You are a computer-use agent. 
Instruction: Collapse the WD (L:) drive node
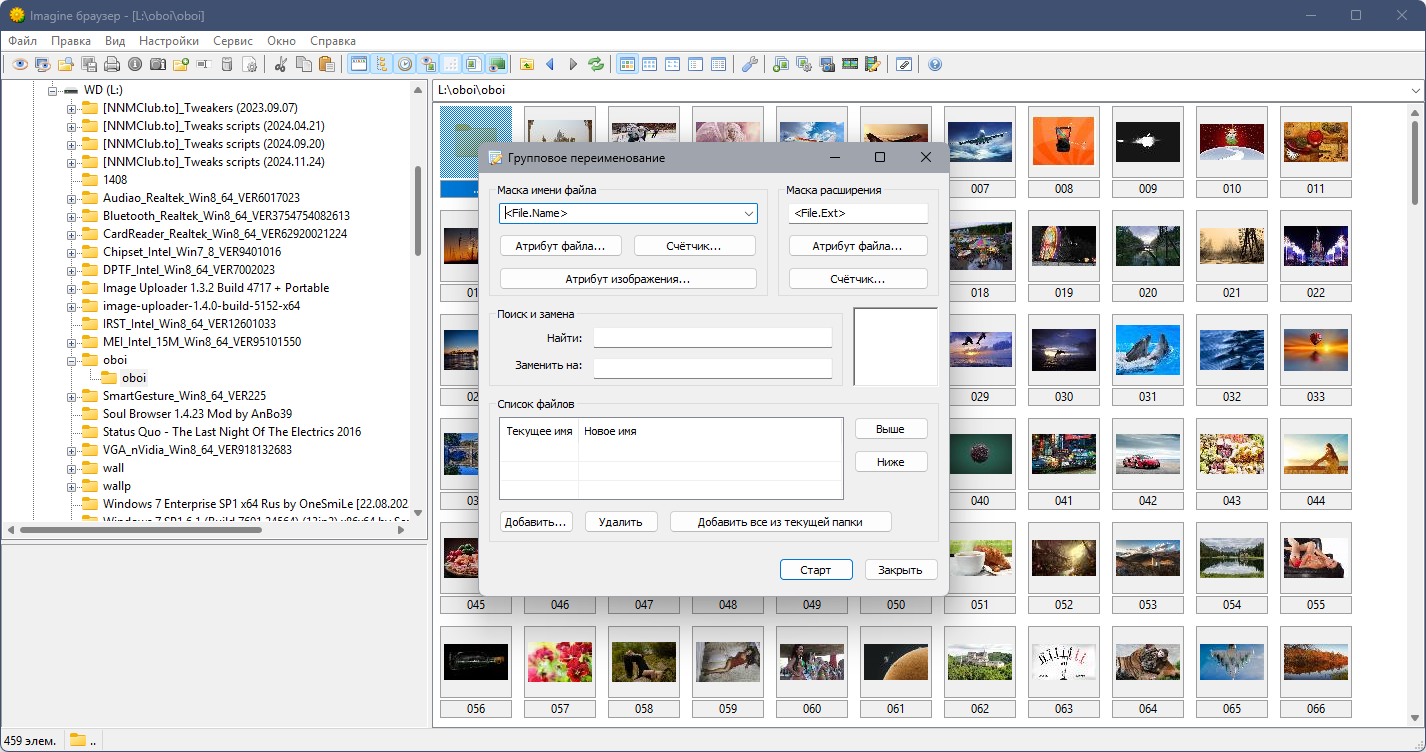(x=53, y=90)
